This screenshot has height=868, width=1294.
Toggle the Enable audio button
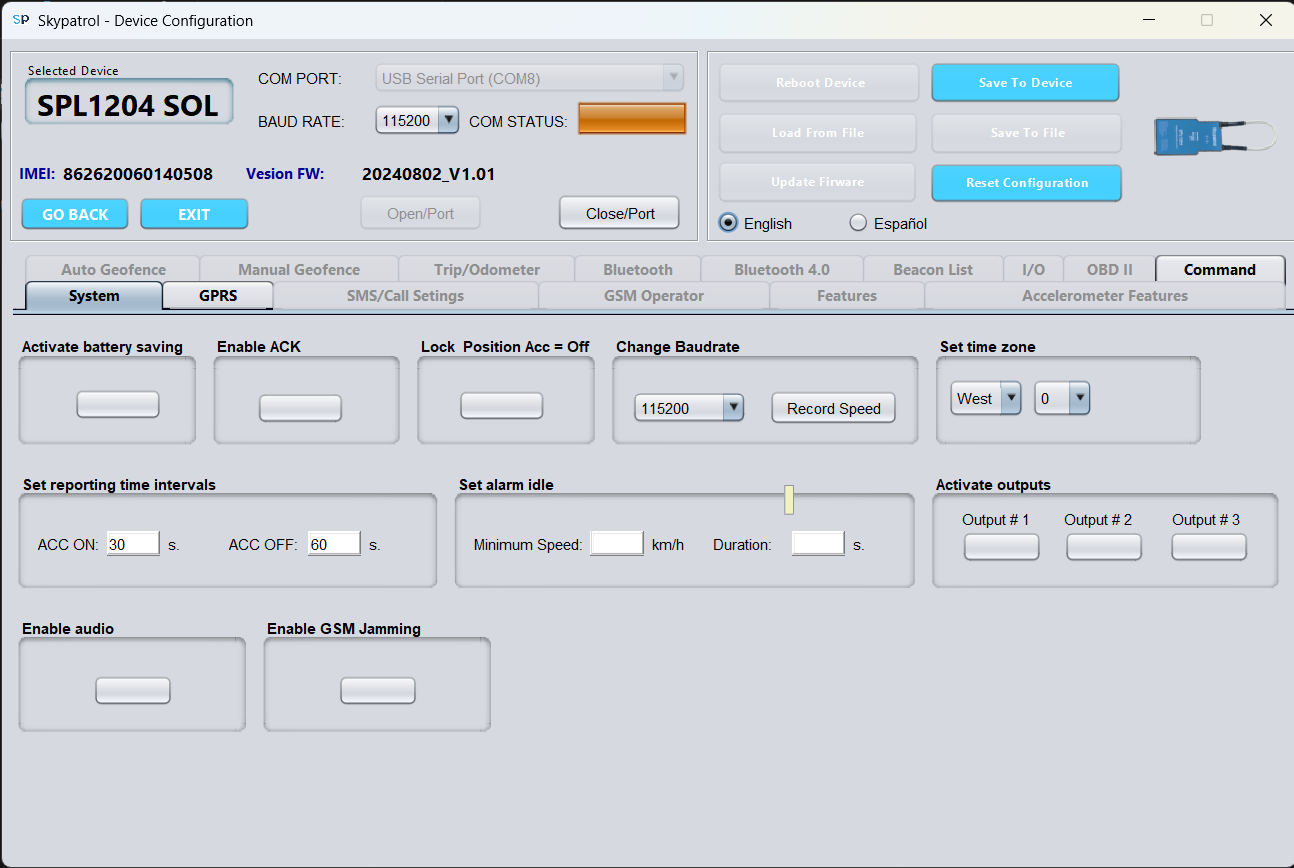coord(133,690)
